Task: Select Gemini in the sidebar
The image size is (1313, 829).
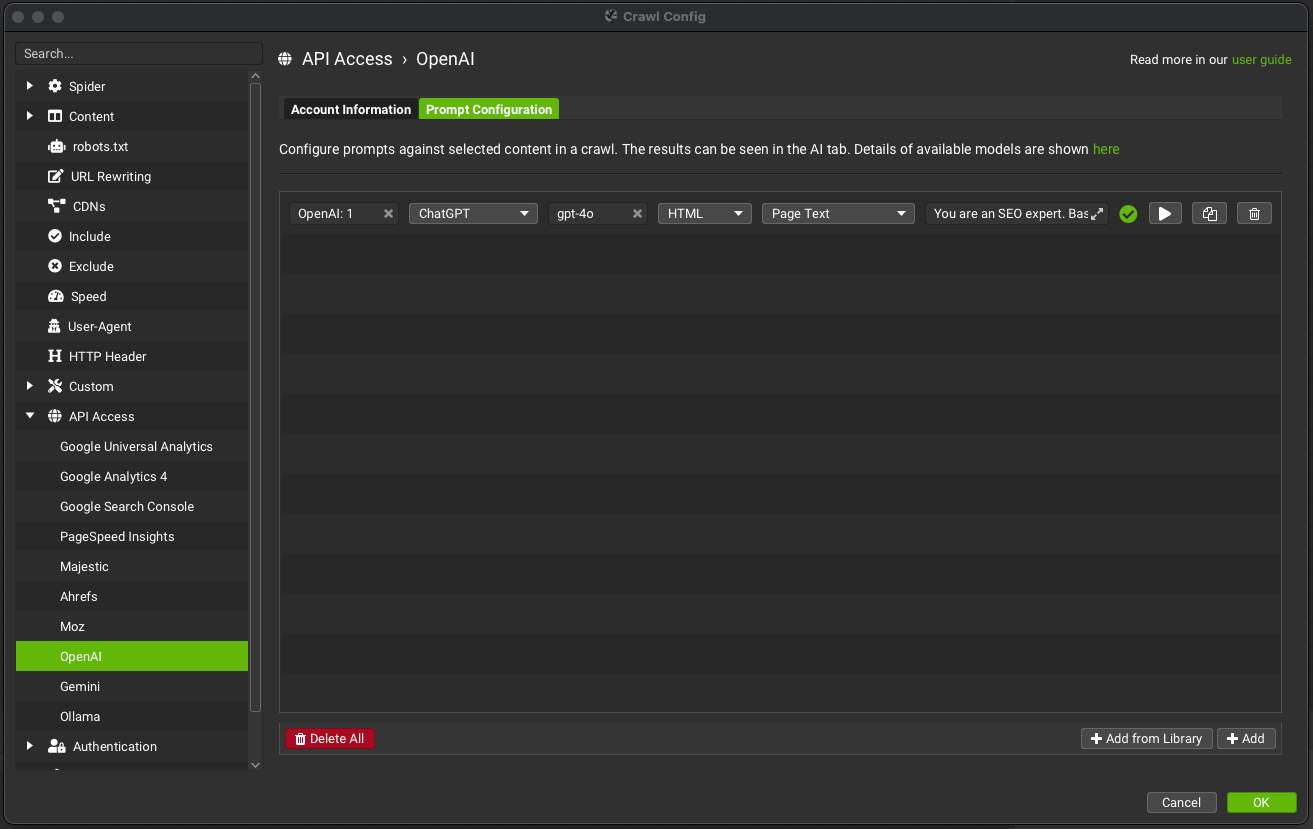Action: pyautogui.click(x=80, y=686)
